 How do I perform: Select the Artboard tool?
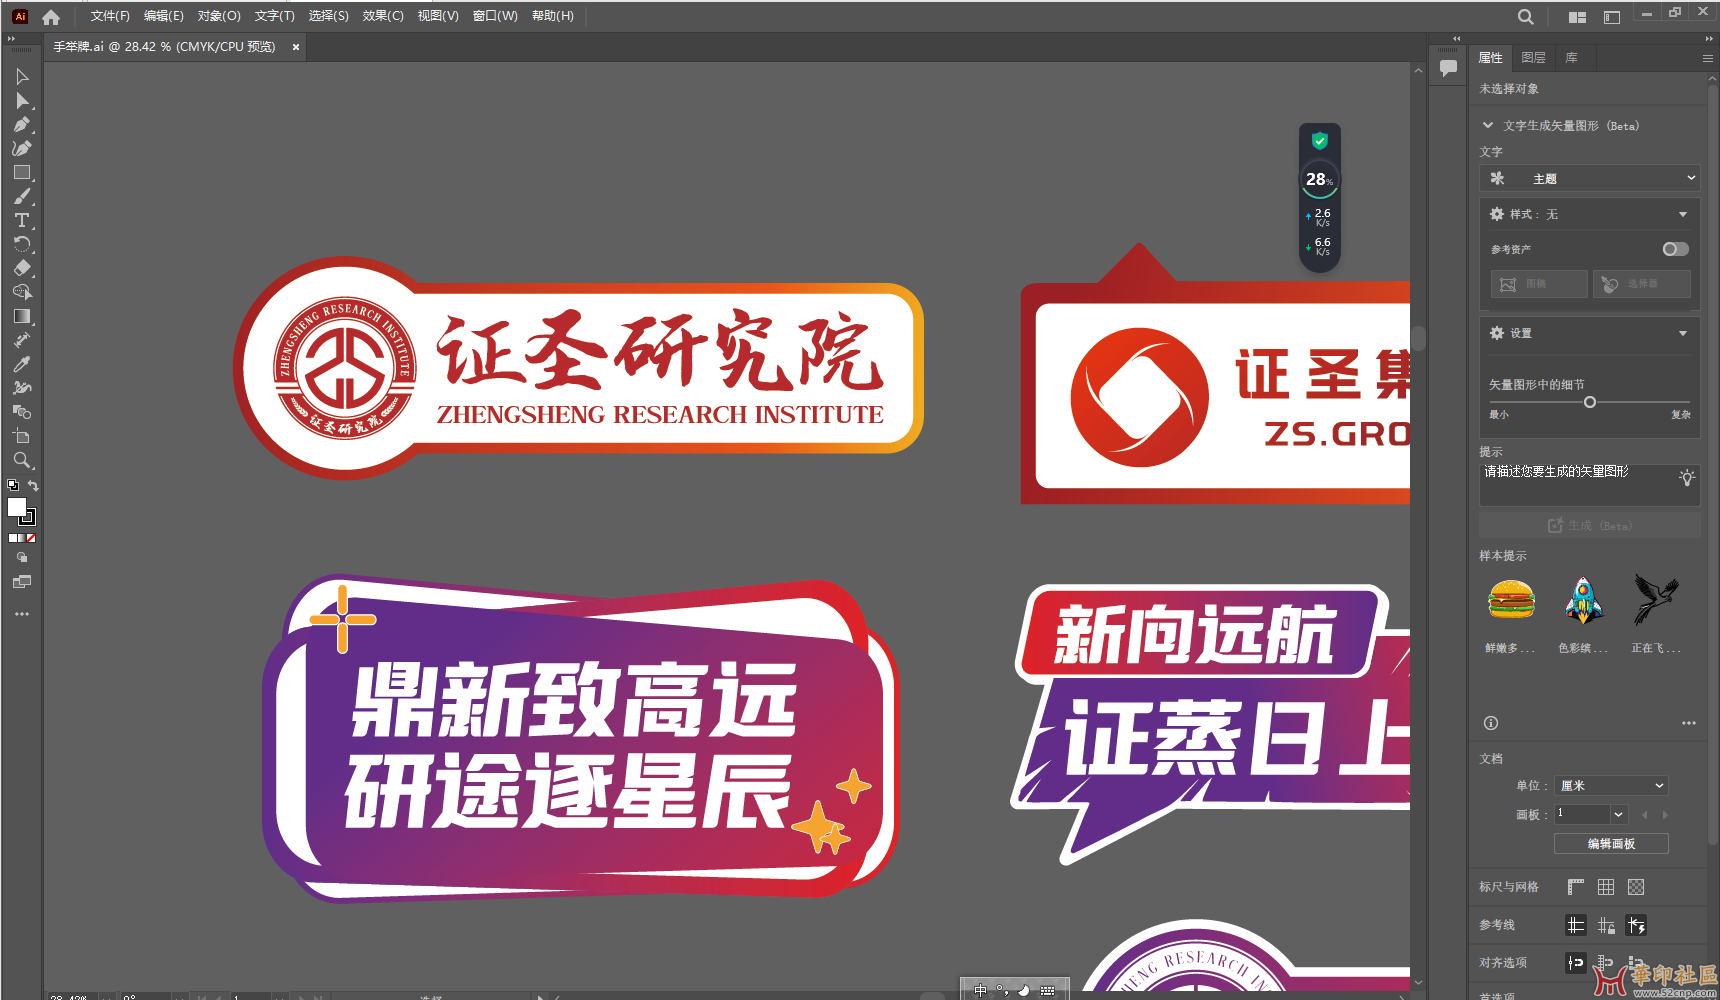tap(22, 437)
